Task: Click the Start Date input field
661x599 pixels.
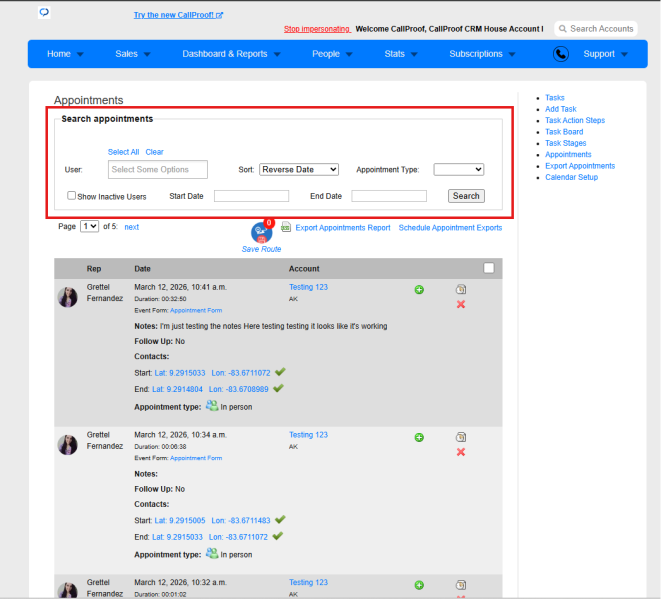Action: 251,196
